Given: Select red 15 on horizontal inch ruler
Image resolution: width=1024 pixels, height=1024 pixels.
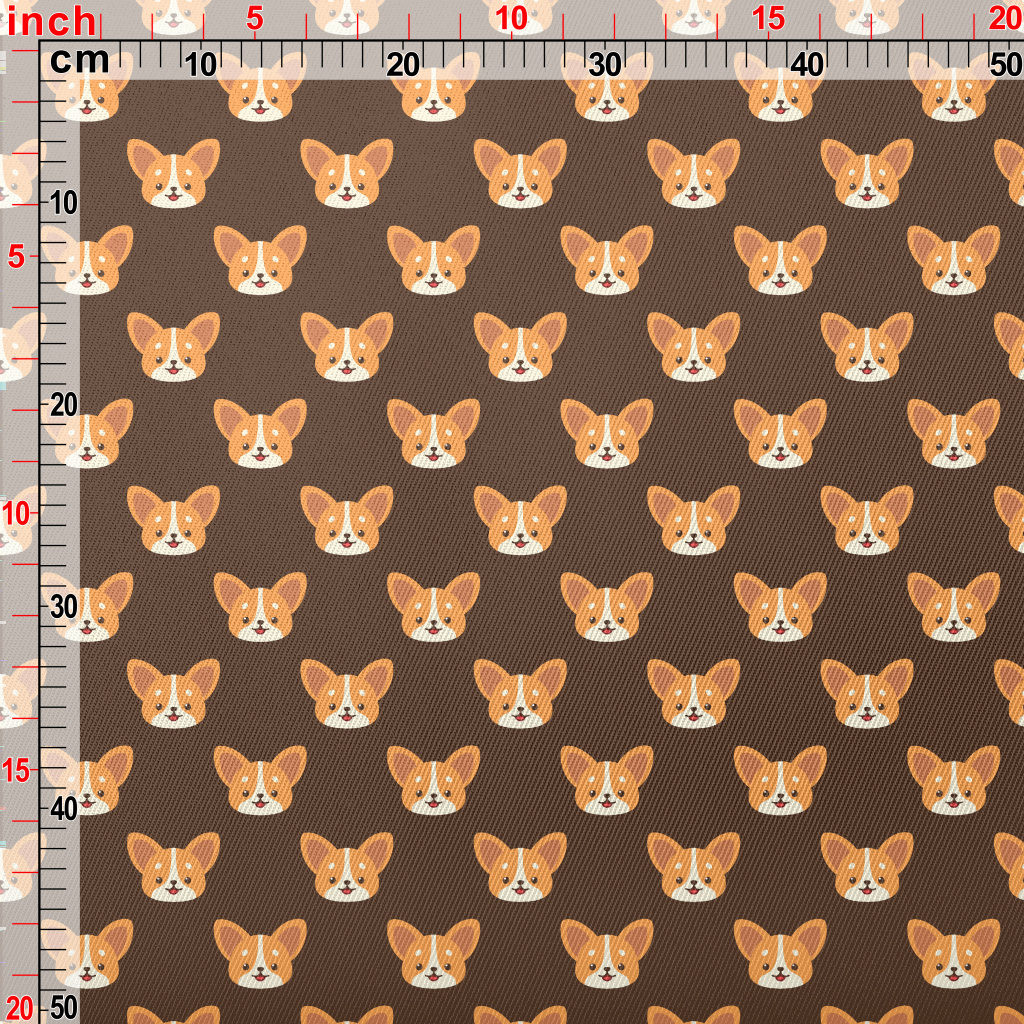Looking at the screenshot, I should (x=768, y=19).
